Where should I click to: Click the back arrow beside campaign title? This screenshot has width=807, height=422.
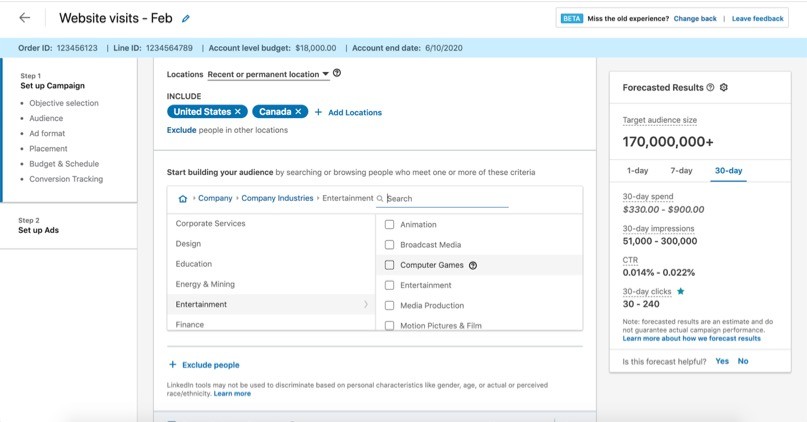click(x=25, y=18)
